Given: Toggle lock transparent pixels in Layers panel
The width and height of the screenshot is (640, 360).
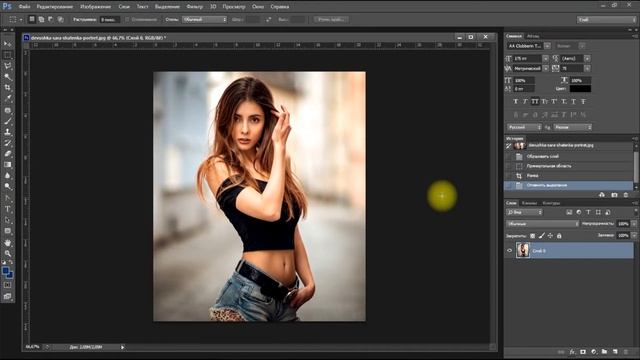Looking at the screenshot, I should (533, 236).
